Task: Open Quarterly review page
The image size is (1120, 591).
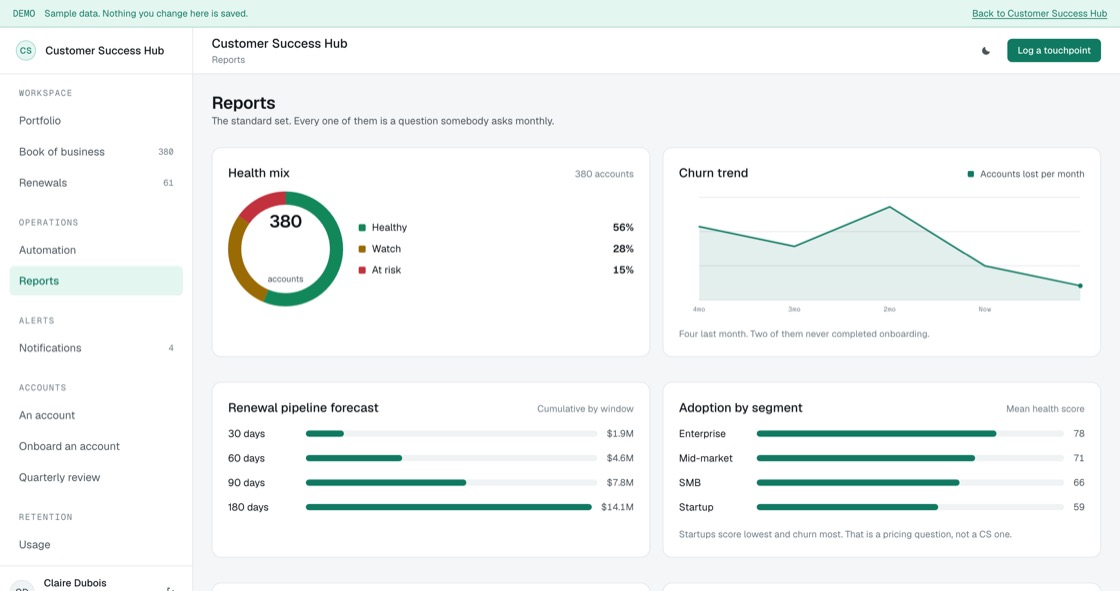Action: point(96,477)
